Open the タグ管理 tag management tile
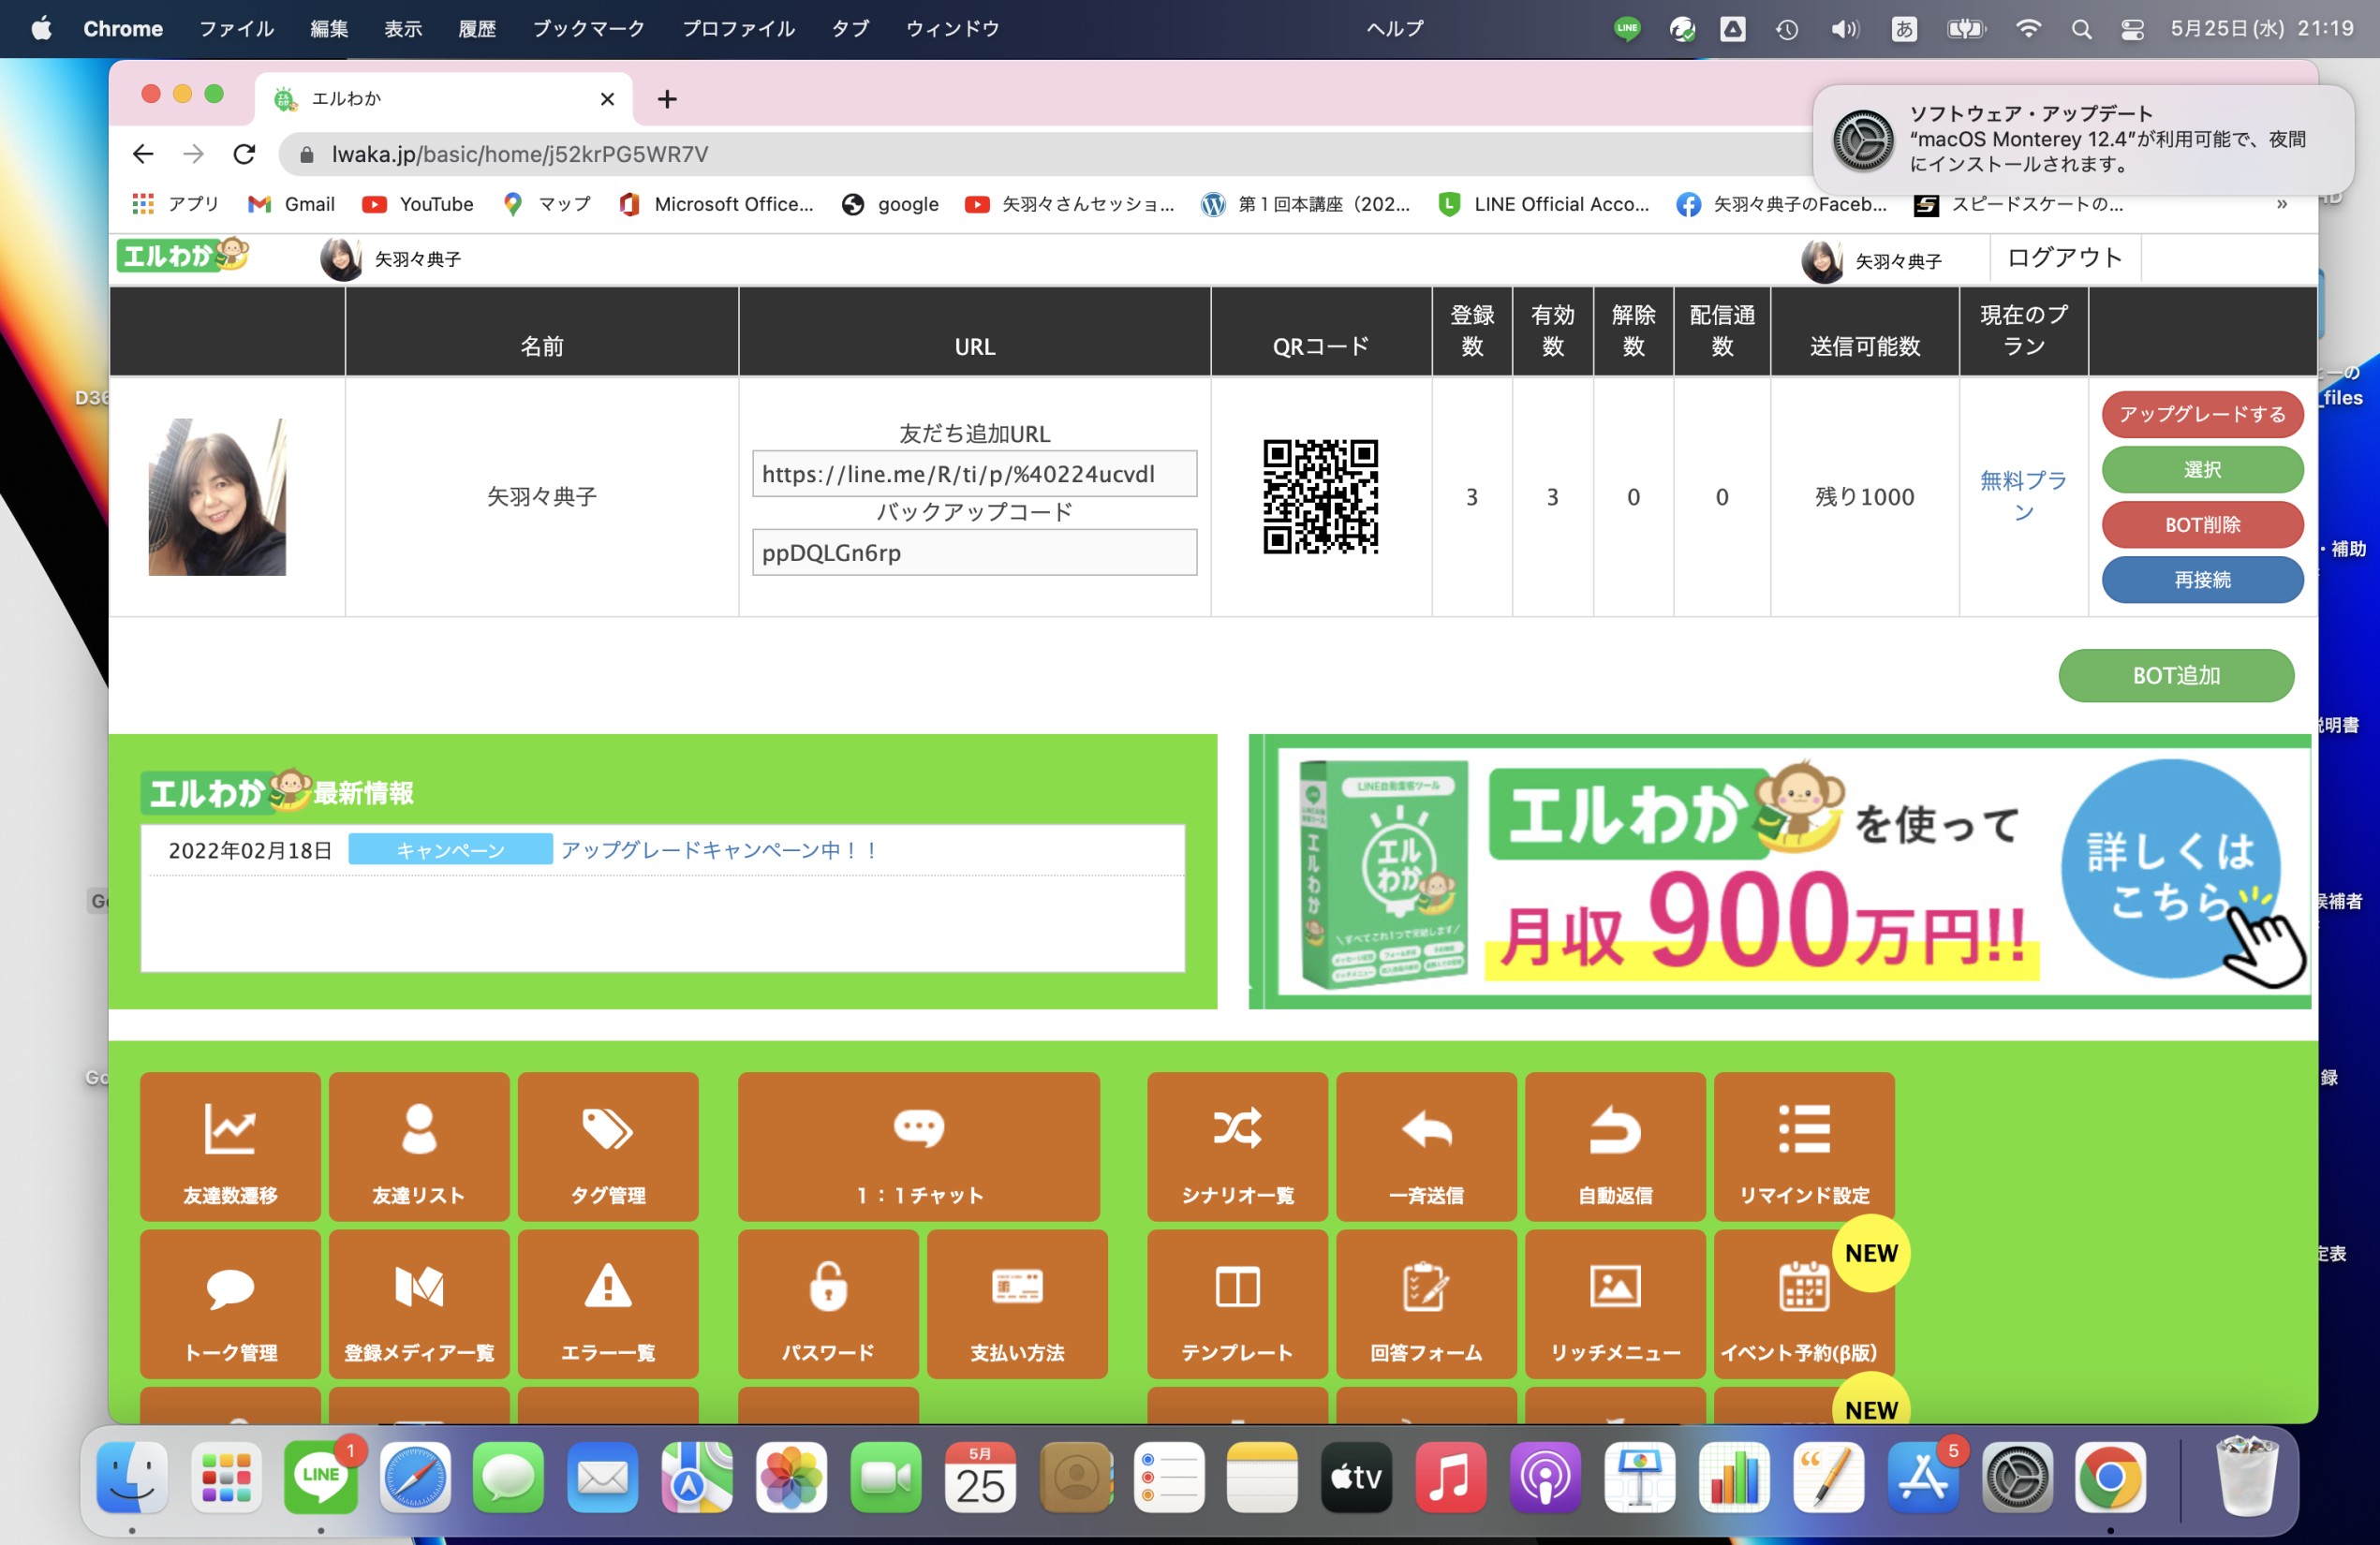The image size is (2380, 1545). click(608, 1146)
